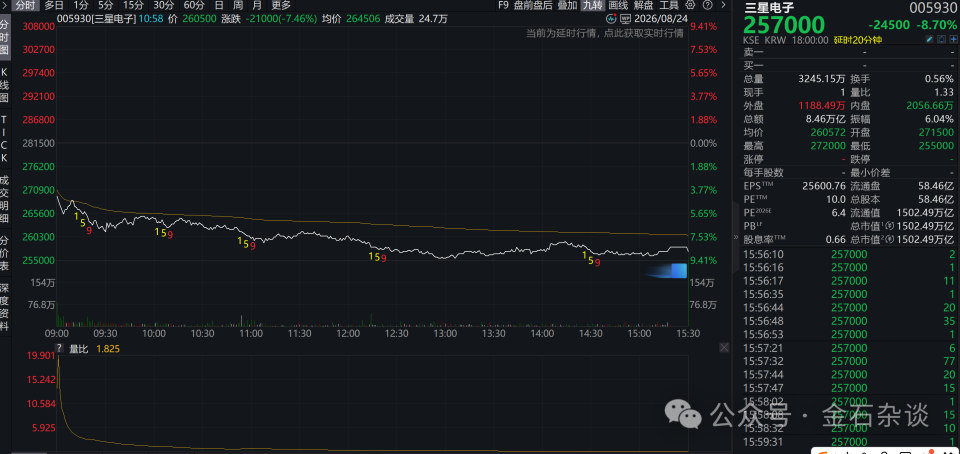
Task: Click the monitor icon beside 2026/08/24
Action: (624, 18)
